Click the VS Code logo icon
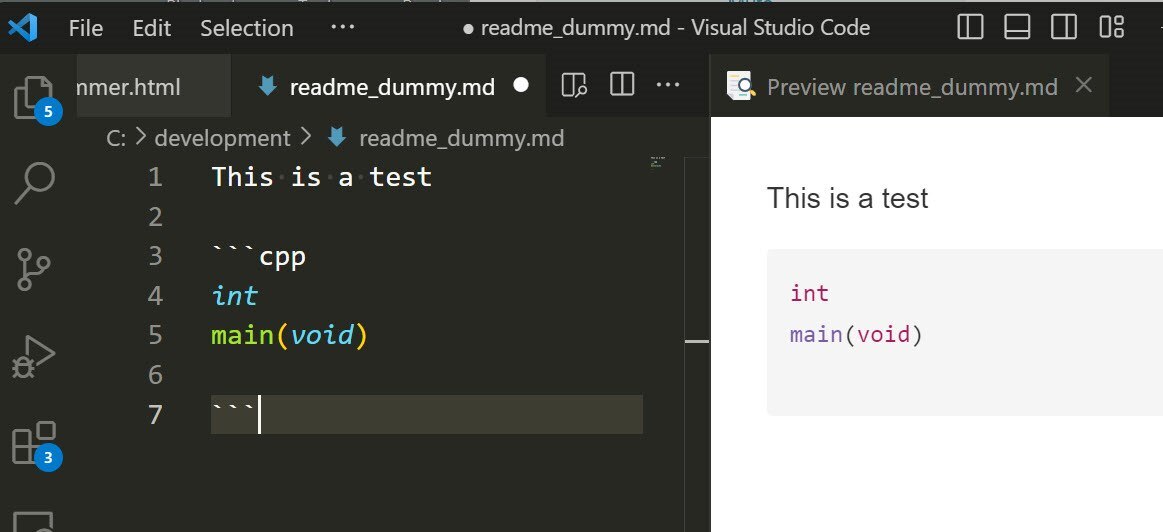Image resolution: width=1163 pixels, height=532 pixels. (x=23, y=28)
